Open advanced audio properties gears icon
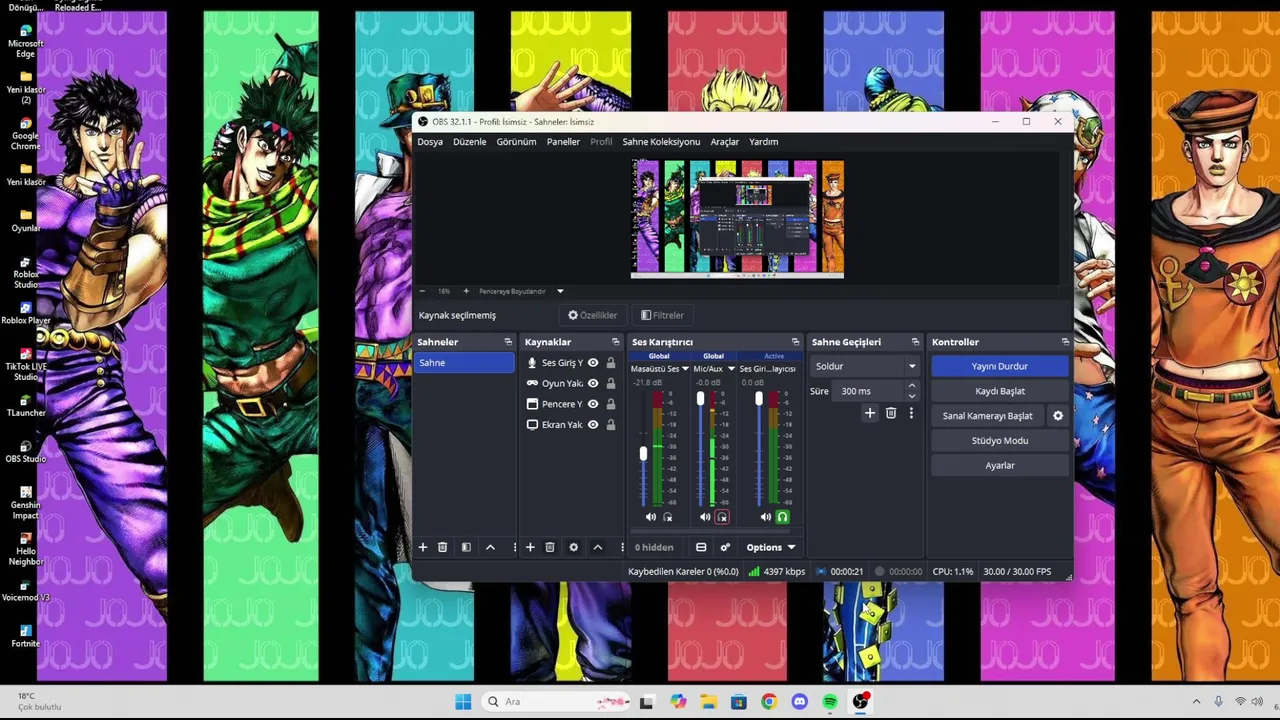1280x720 pixels. click(725, 547)
